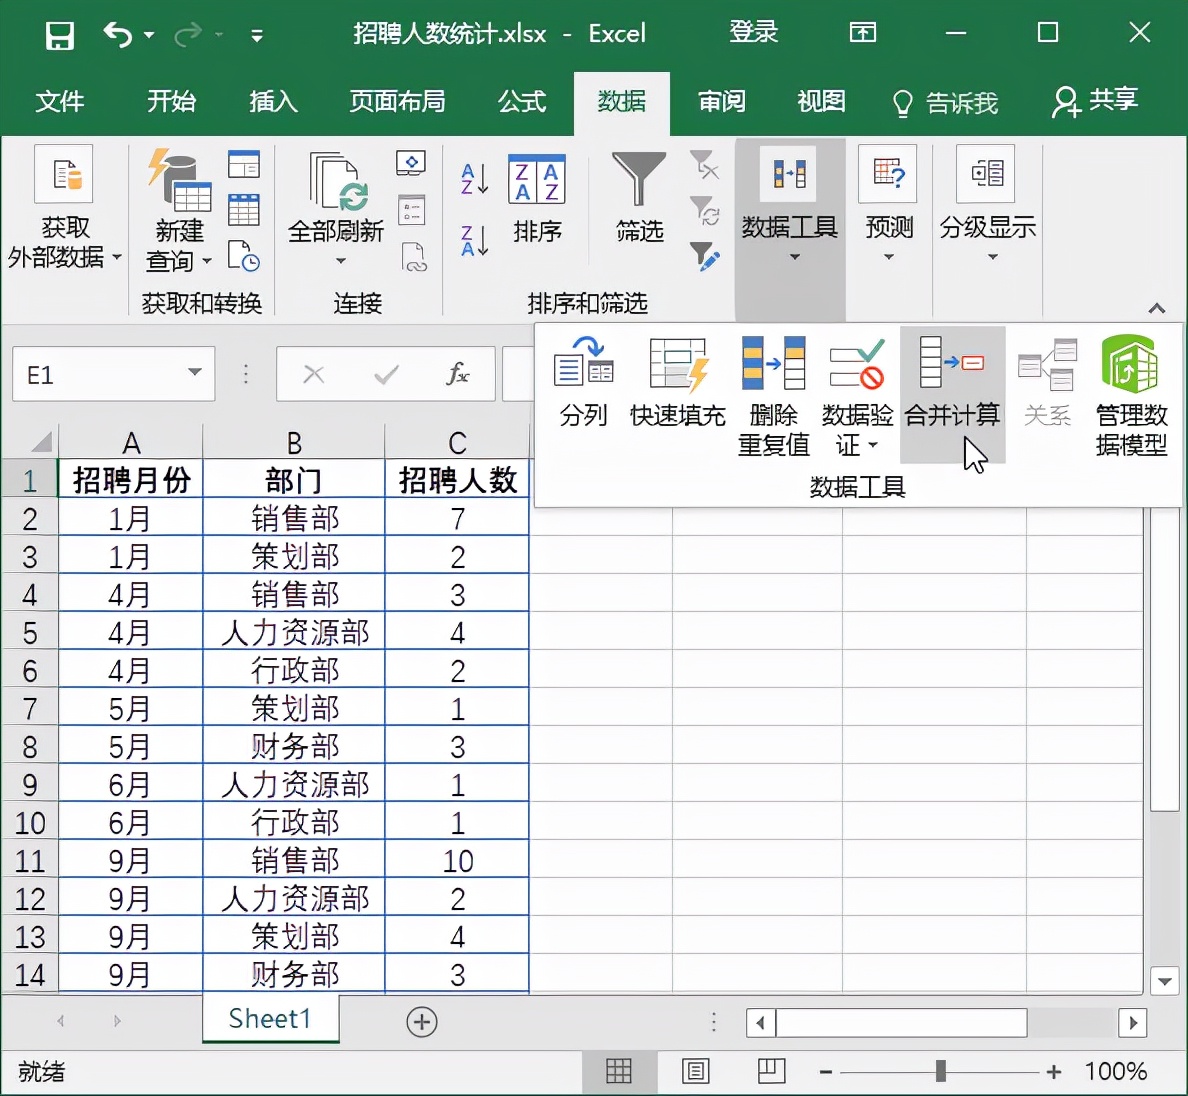Click From Table icon

click(244, 211)
